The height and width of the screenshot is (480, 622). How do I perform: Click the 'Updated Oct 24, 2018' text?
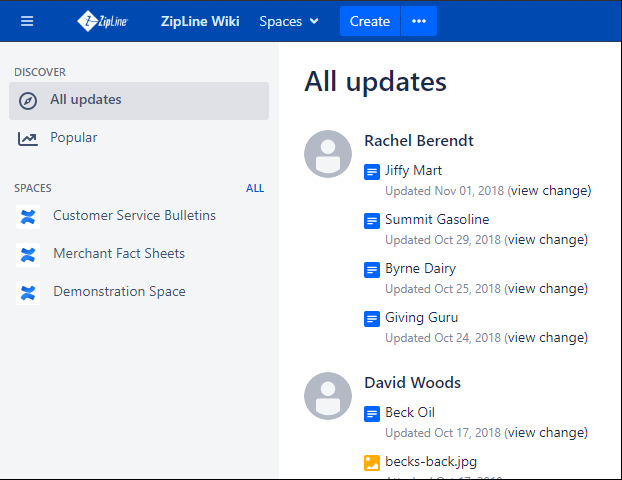click(x=443, y=338)
